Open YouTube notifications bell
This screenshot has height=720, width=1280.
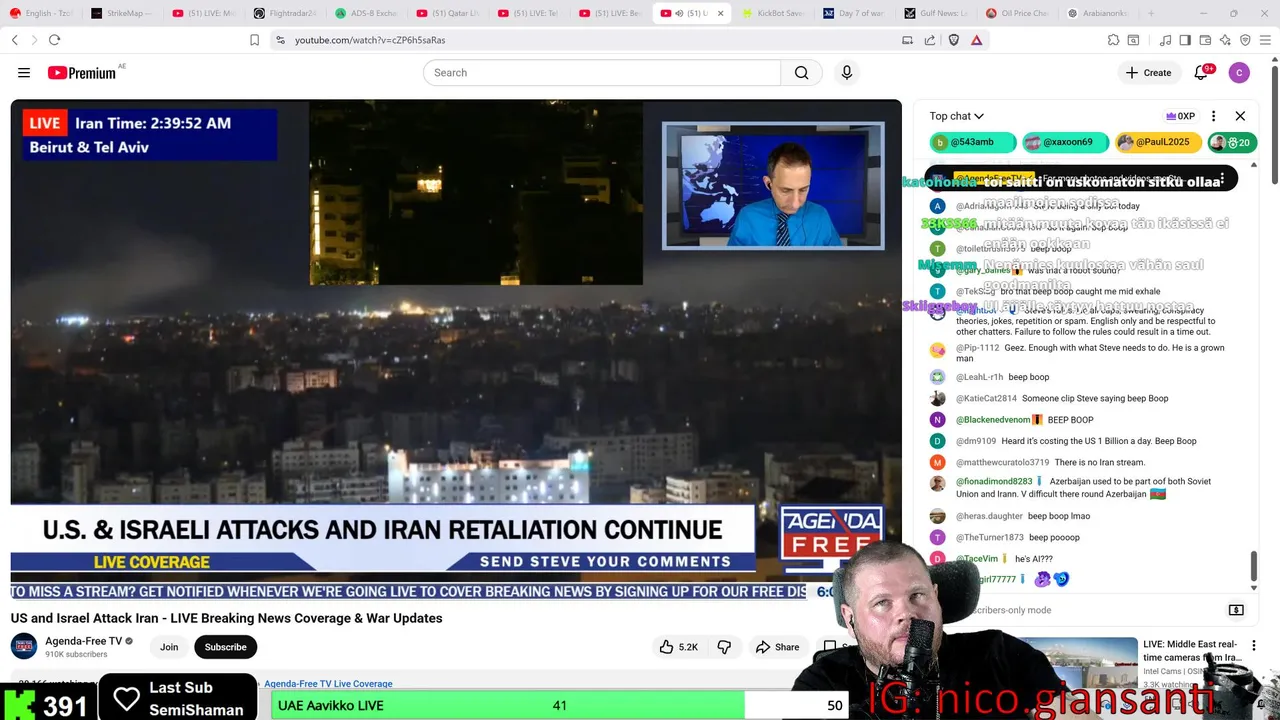tap(1202, 73)
